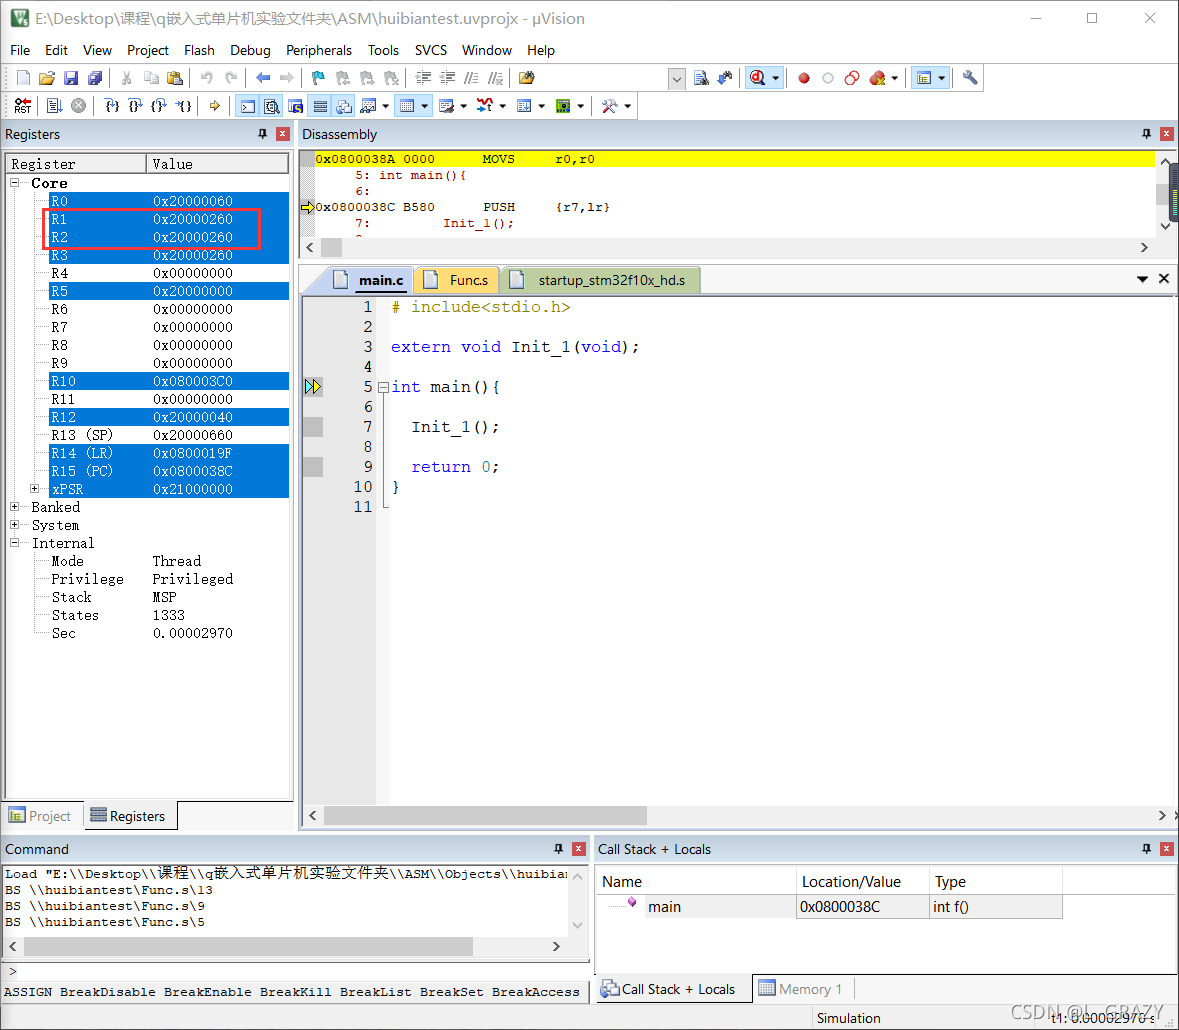
Task: Toggle the Watch Windows button
Action: click(x=368, y=106)
